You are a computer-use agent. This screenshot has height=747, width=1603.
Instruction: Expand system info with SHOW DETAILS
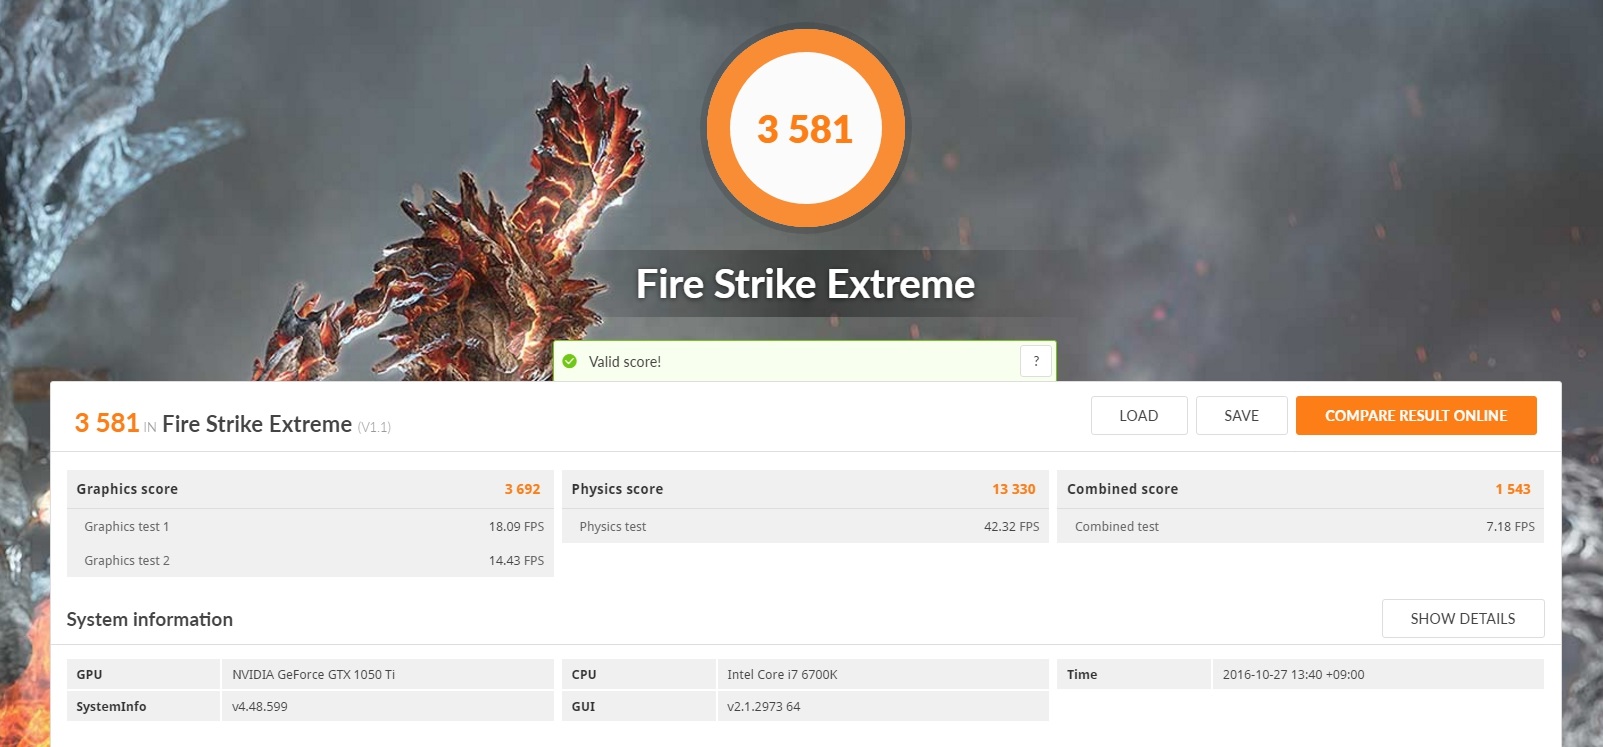point(1462,619)
